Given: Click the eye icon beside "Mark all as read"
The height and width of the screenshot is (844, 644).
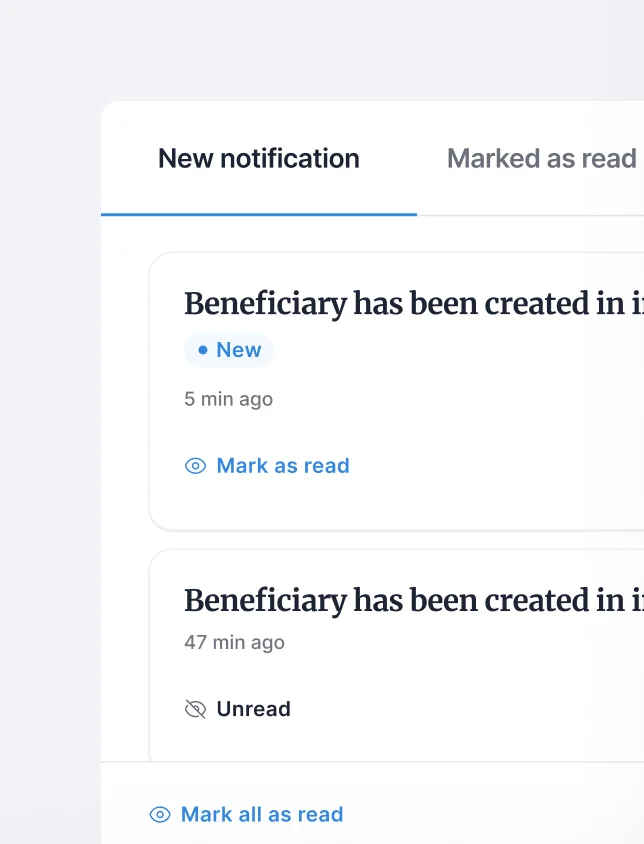Looking at the screenshot, I should point(160,815).
